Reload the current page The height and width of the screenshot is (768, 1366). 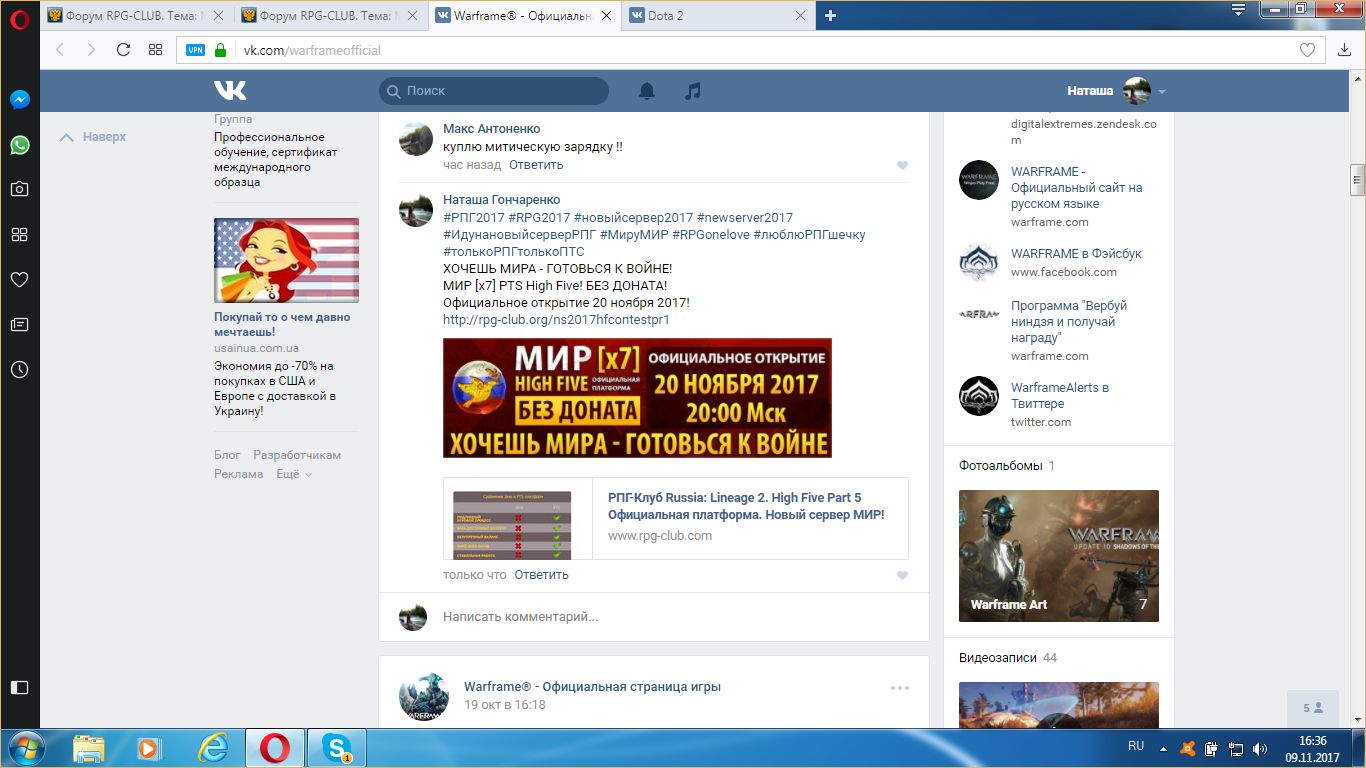123,49
